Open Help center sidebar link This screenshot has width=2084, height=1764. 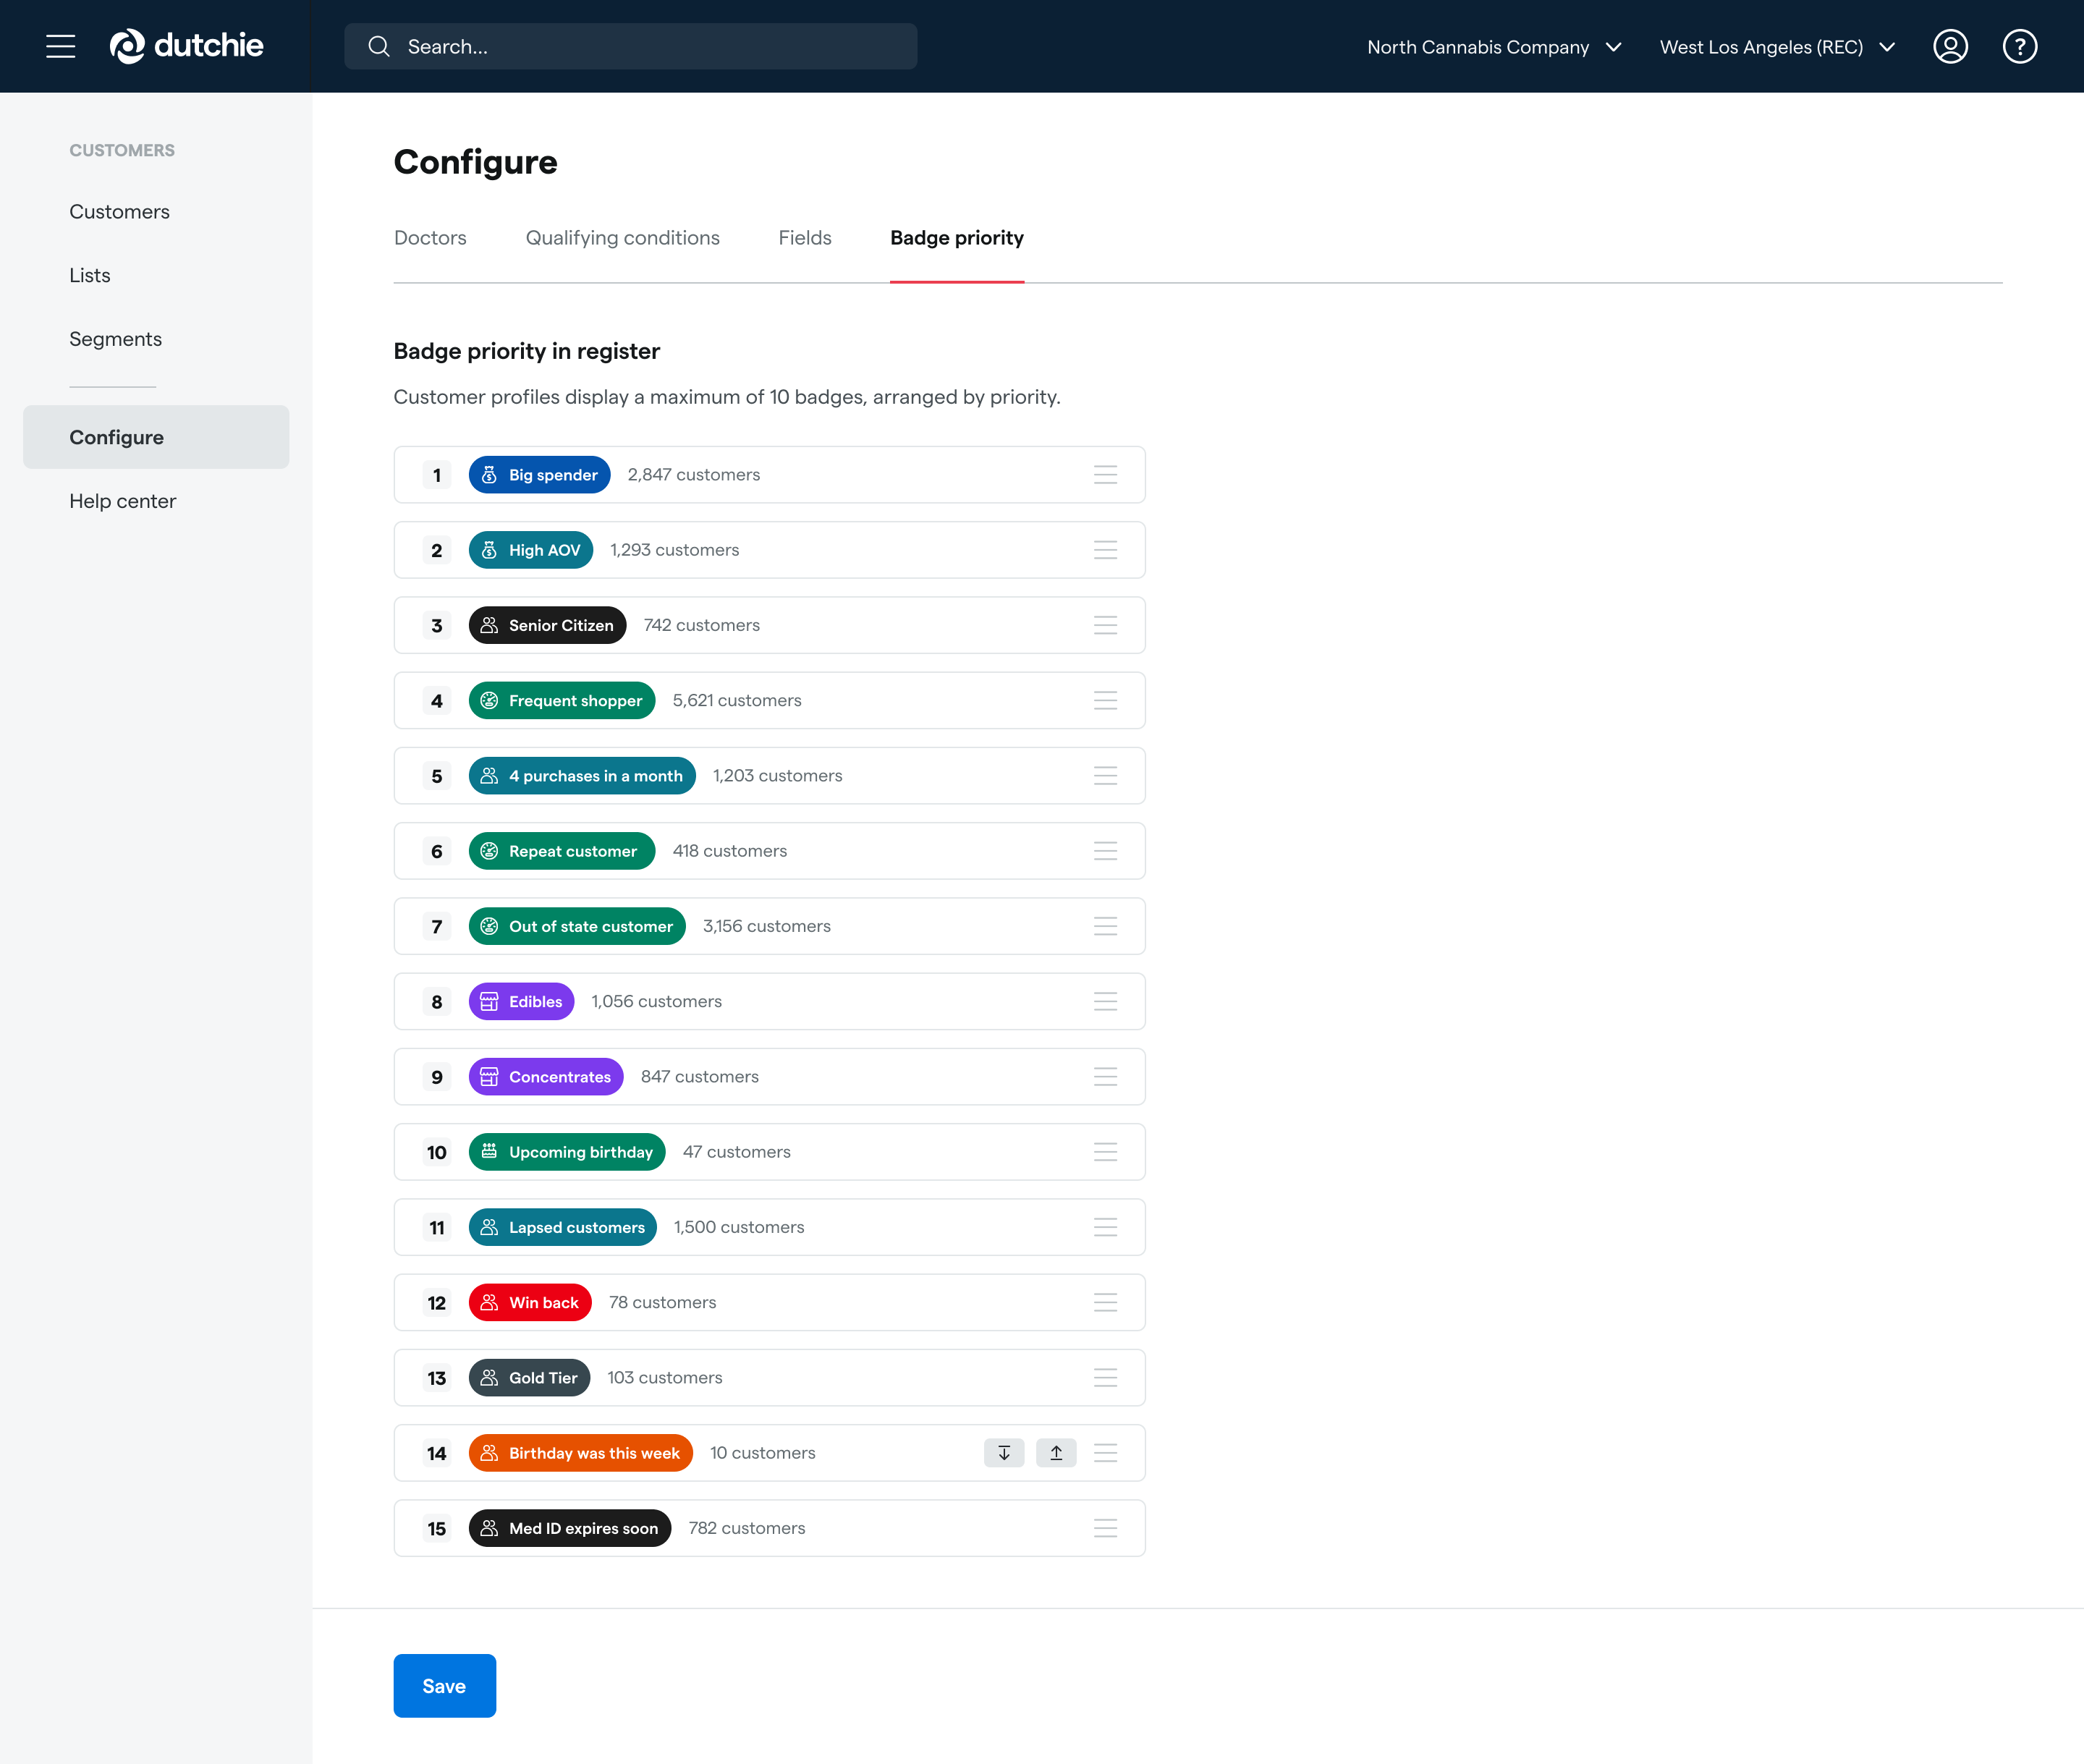pyautogui.click(x=122, y=501)
